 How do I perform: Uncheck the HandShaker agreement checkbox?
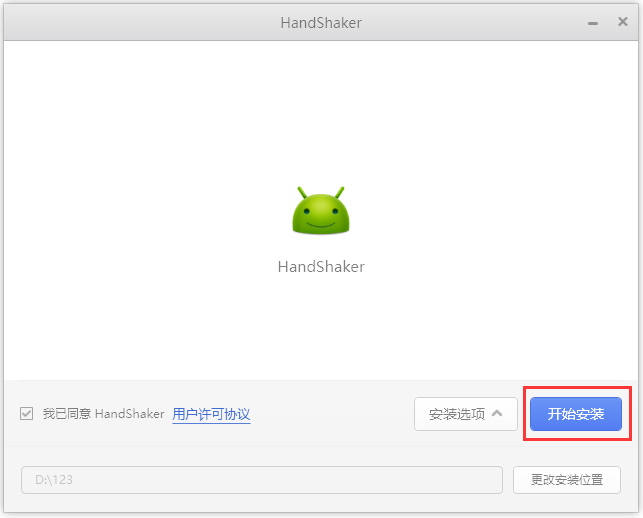(x=27, y=413)
